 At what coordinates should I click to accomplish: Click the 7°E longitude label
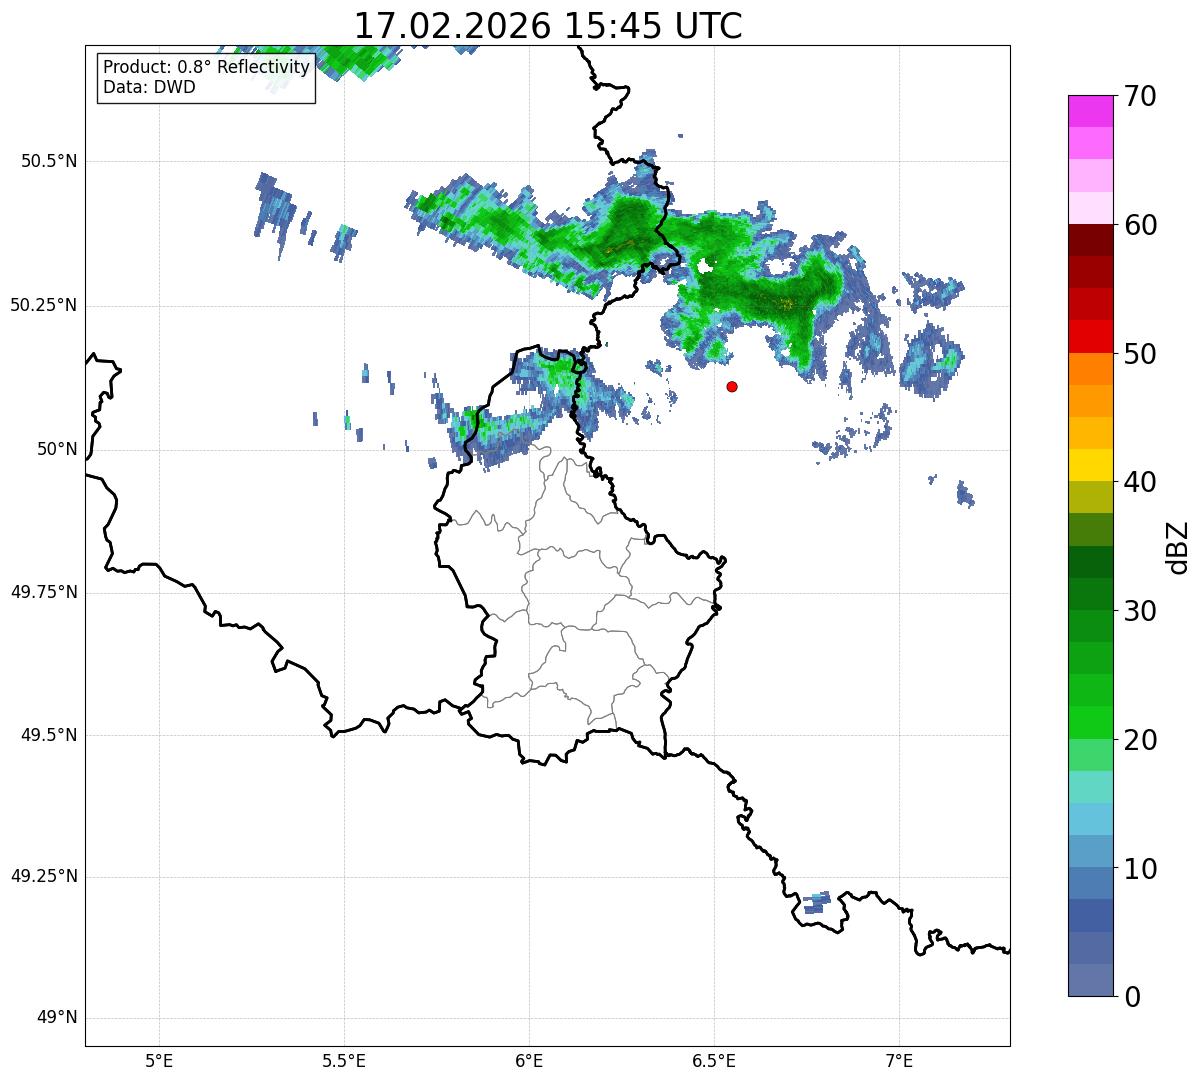coord(900,1061)
